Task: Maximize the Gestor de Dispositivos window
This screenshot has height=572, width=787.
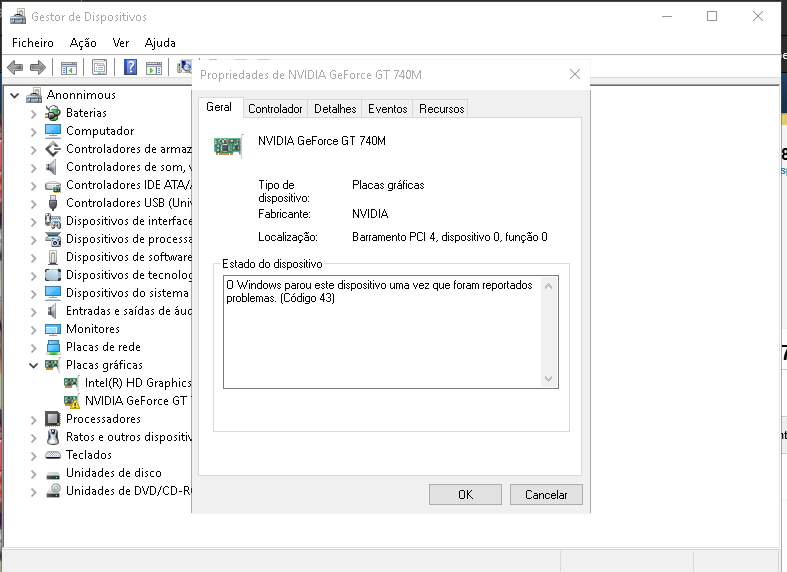Action: tap(712, 17)
